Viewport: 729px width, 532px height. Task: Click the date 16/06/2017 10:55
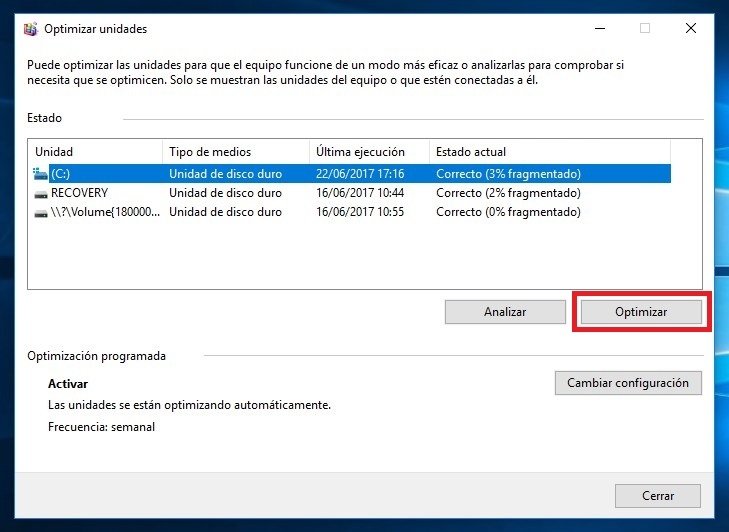pyautogui.click(x=360, y=212)
